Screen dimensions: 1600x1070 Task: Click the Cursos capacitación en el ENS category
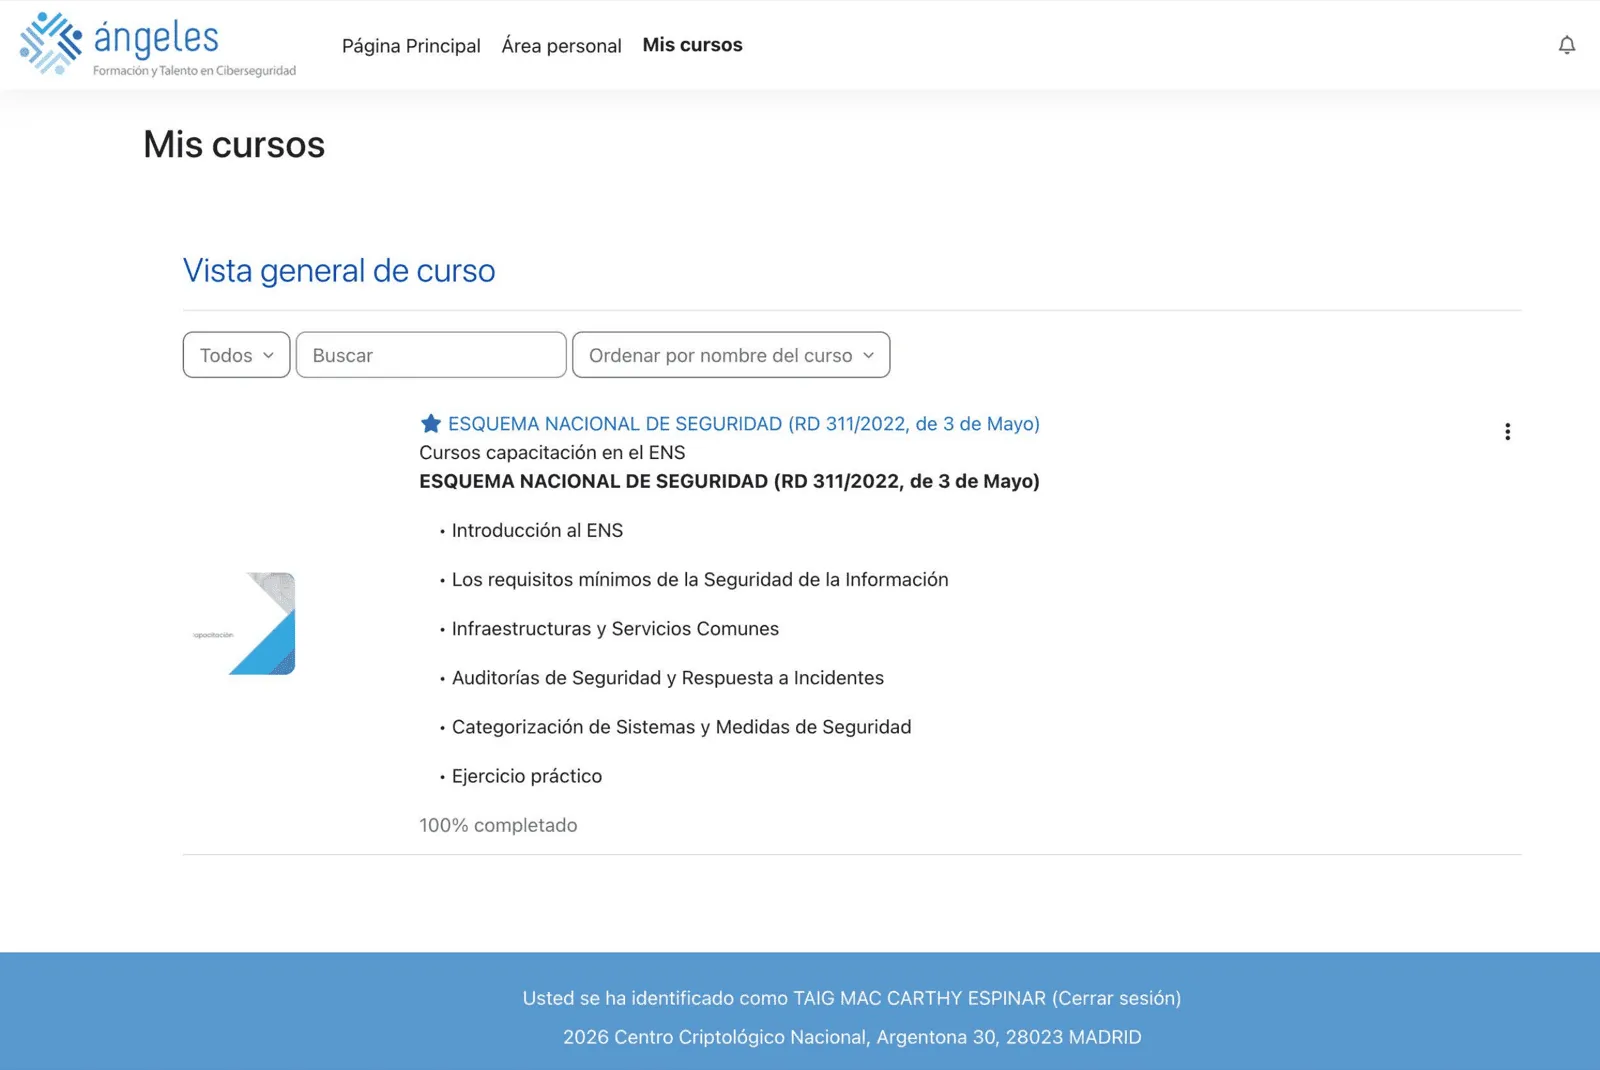click(x=551, y=452)
